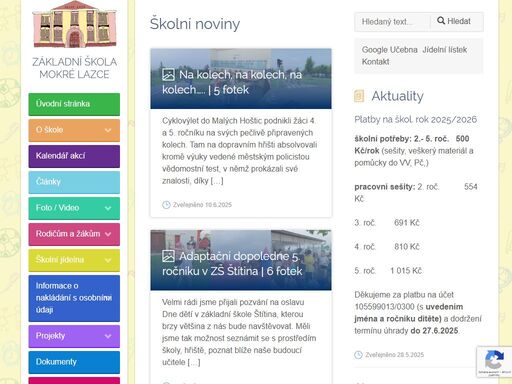This screenshot has height=384, width=512.
Task: Expand the Rodičům a žákům chevron
Action: pos(108,234)
